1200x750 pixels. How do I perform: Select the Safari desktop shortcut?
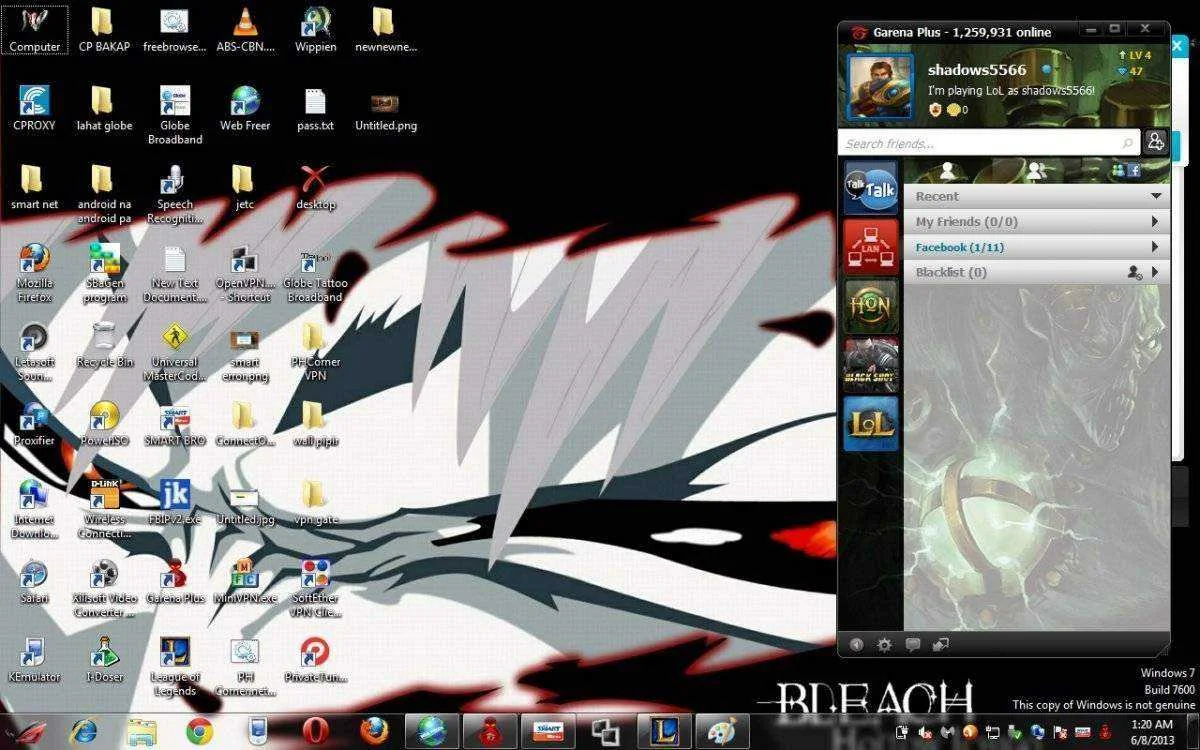click(35, 580)
